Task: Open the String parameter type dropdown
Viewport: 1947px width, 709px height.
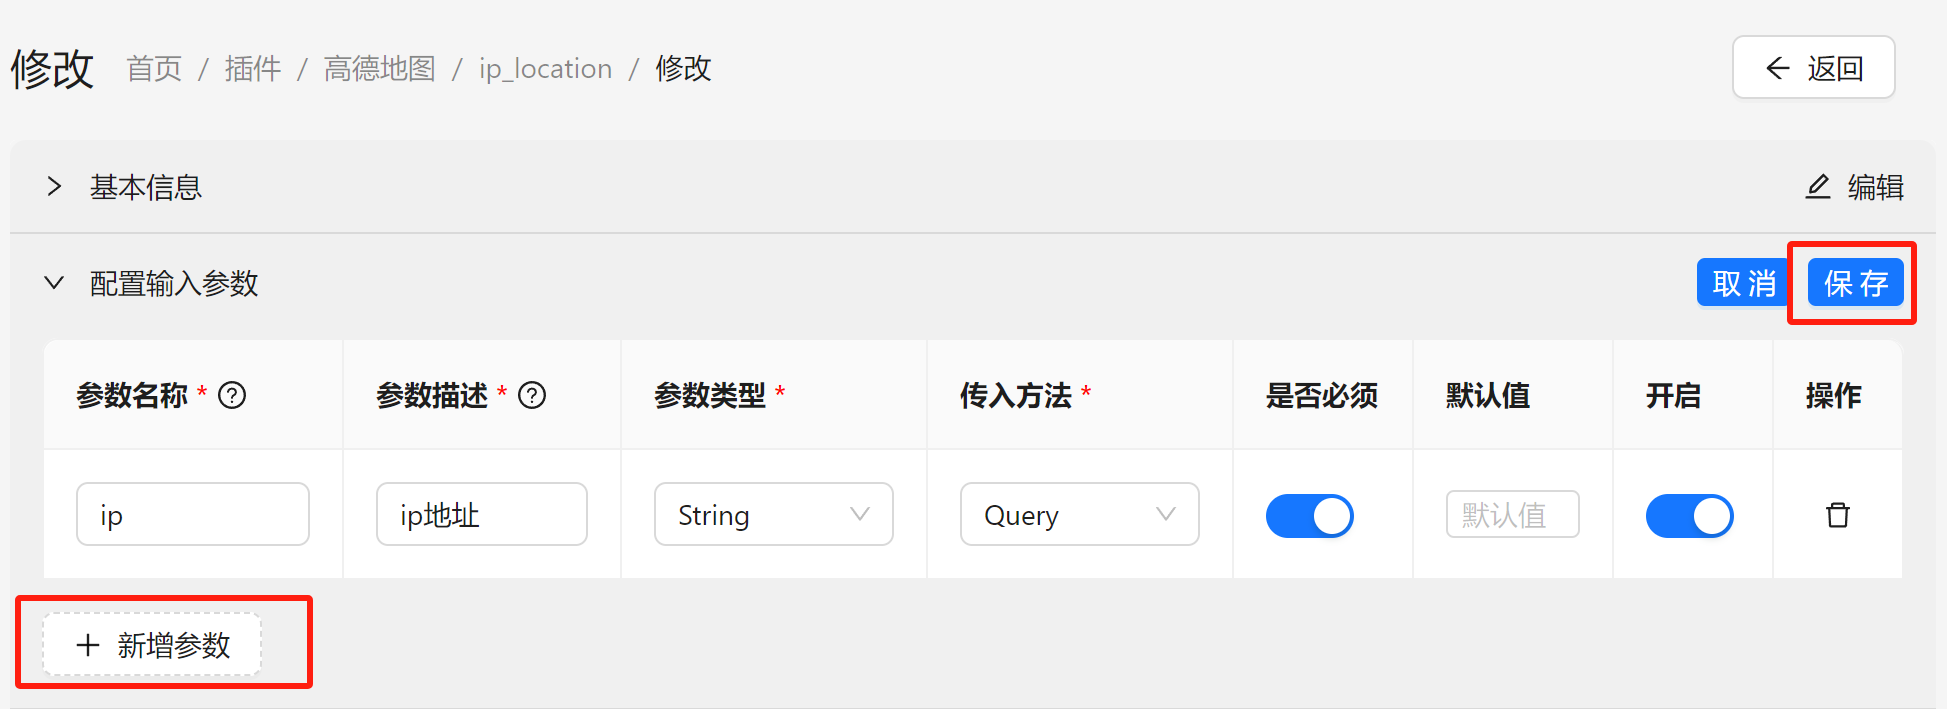Action: 773,514
